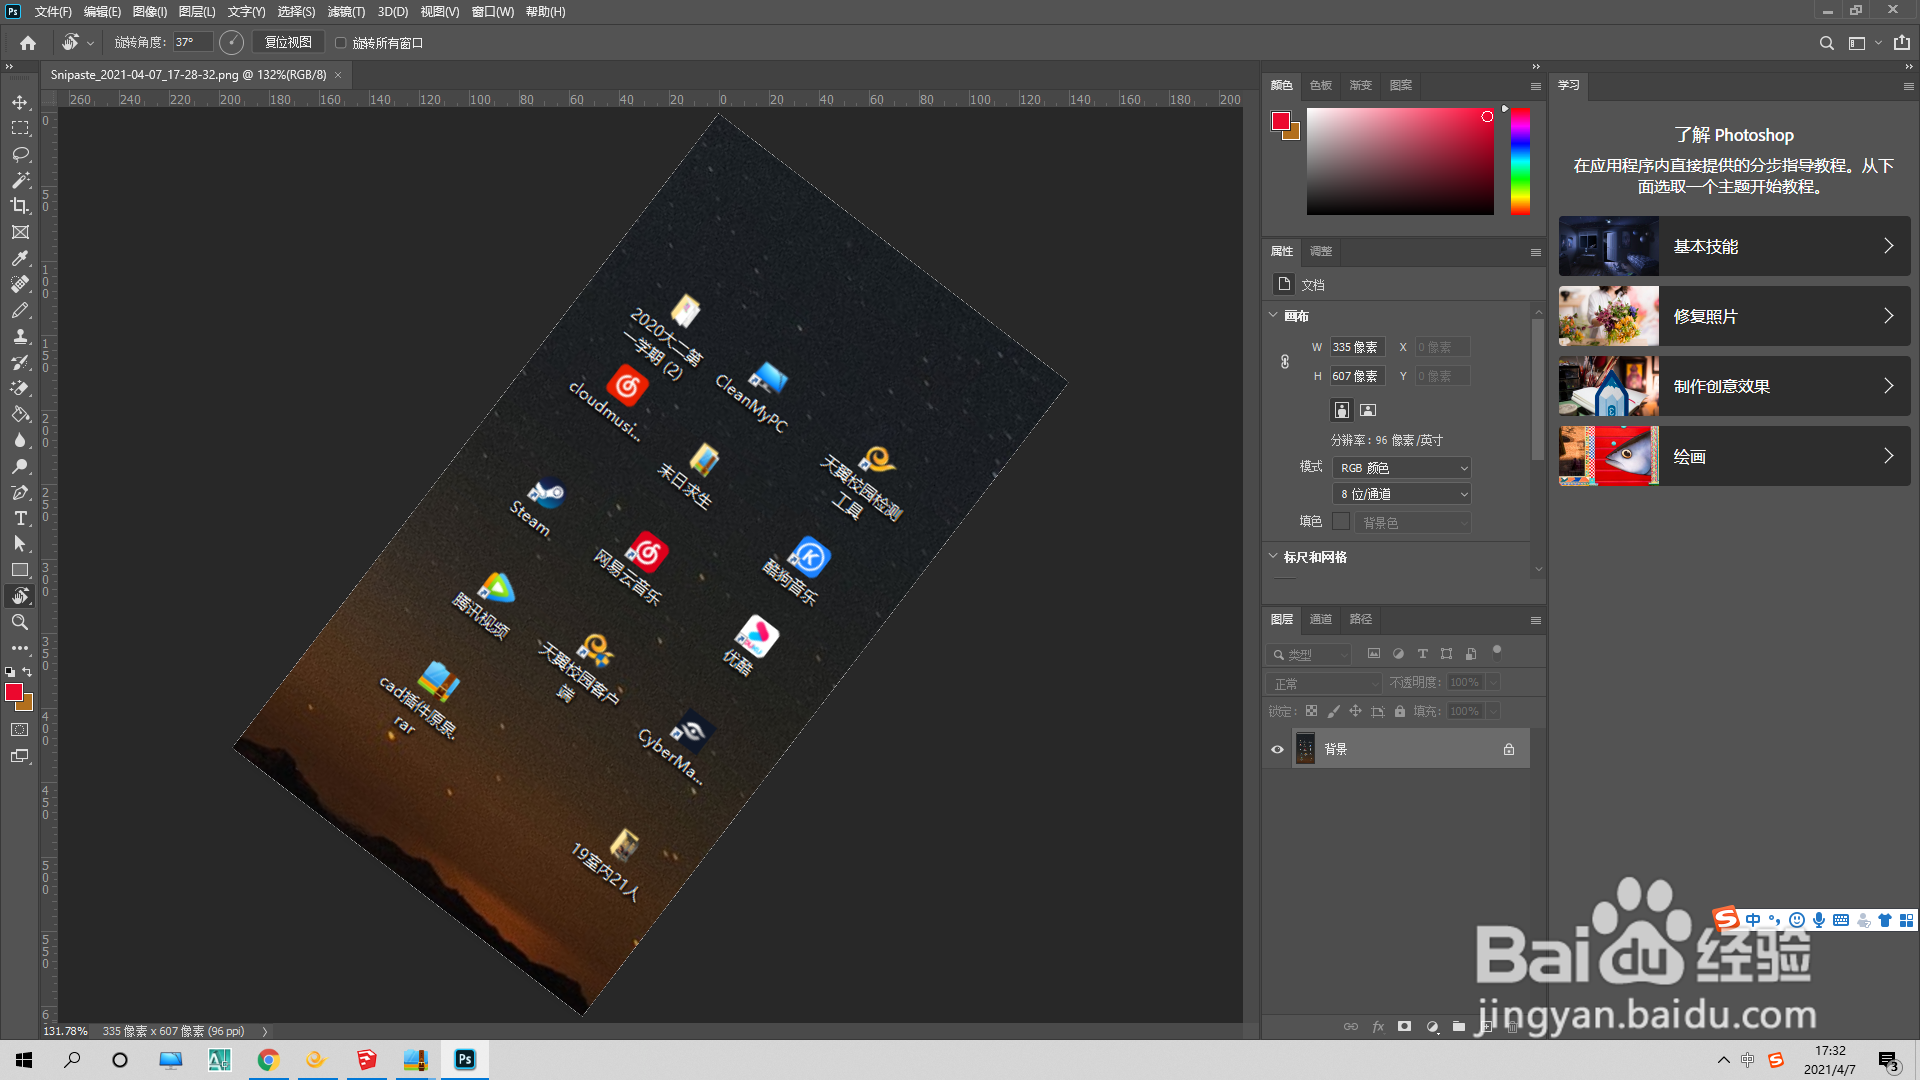1920x1080 pixels.
Task: Open the 8 位/通道 bit depth dropdown
Action: pyautogui.click(x=1401, y=494)
